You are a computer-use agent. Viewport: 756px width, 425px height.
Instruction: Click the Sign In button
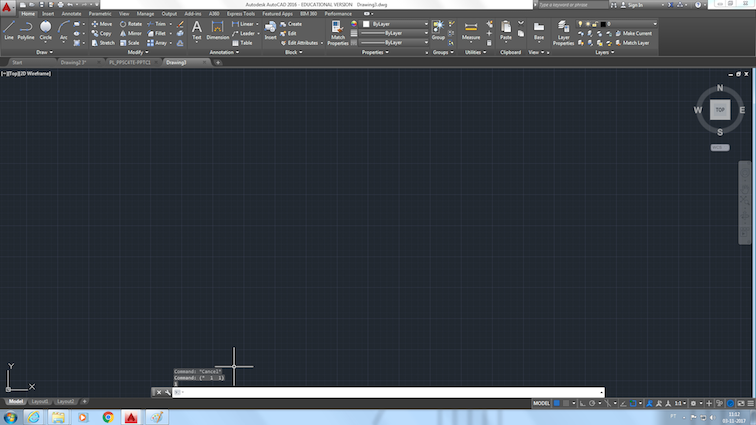635,5
